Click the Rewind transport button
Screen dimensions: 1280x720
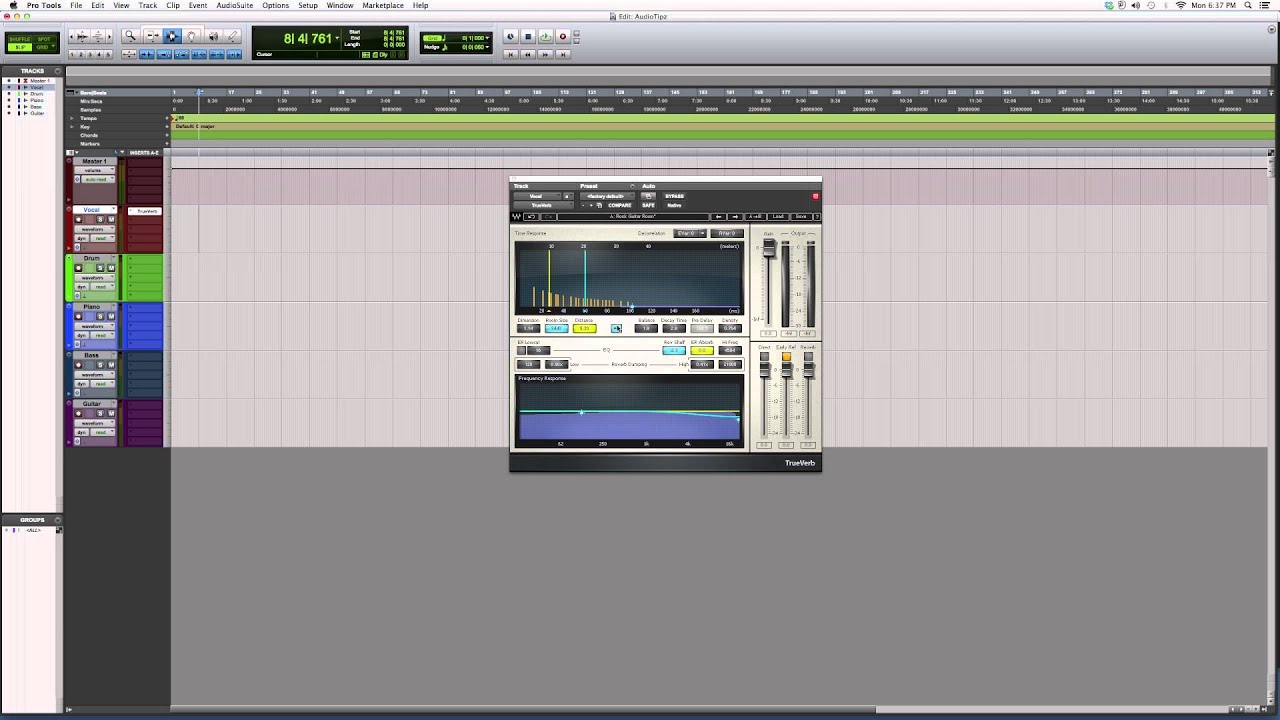point(527,54)
